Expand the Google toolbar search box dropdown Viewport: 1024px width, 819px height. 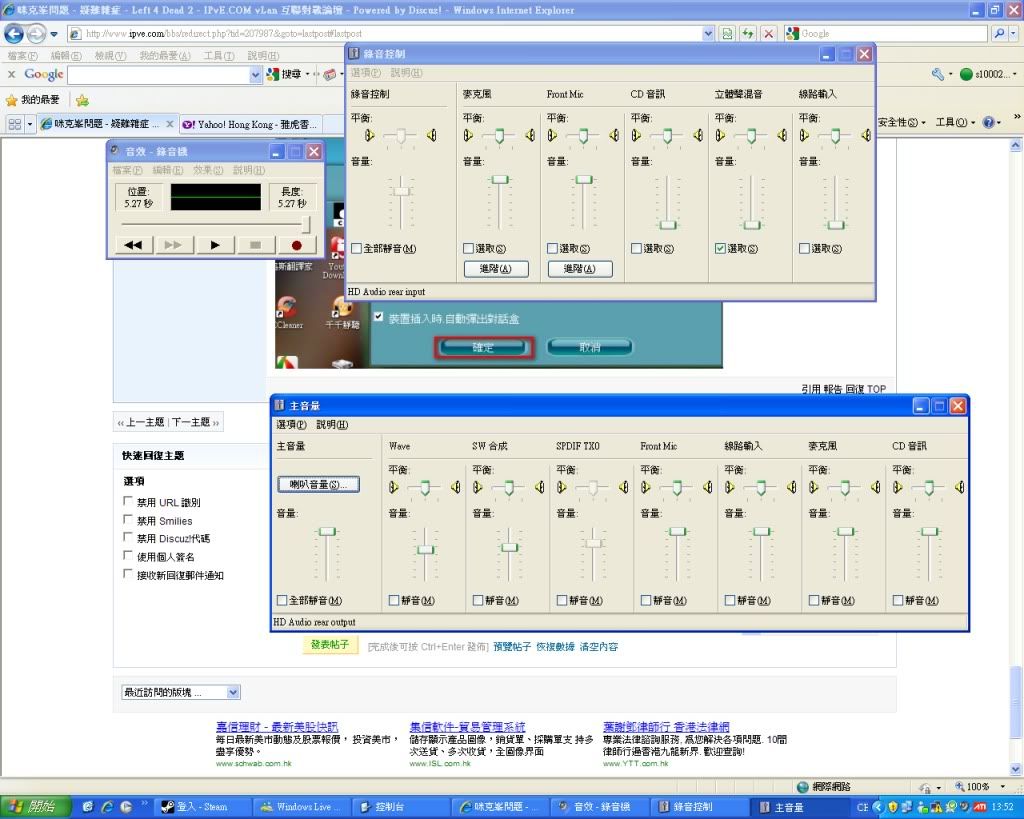point(256,75)
